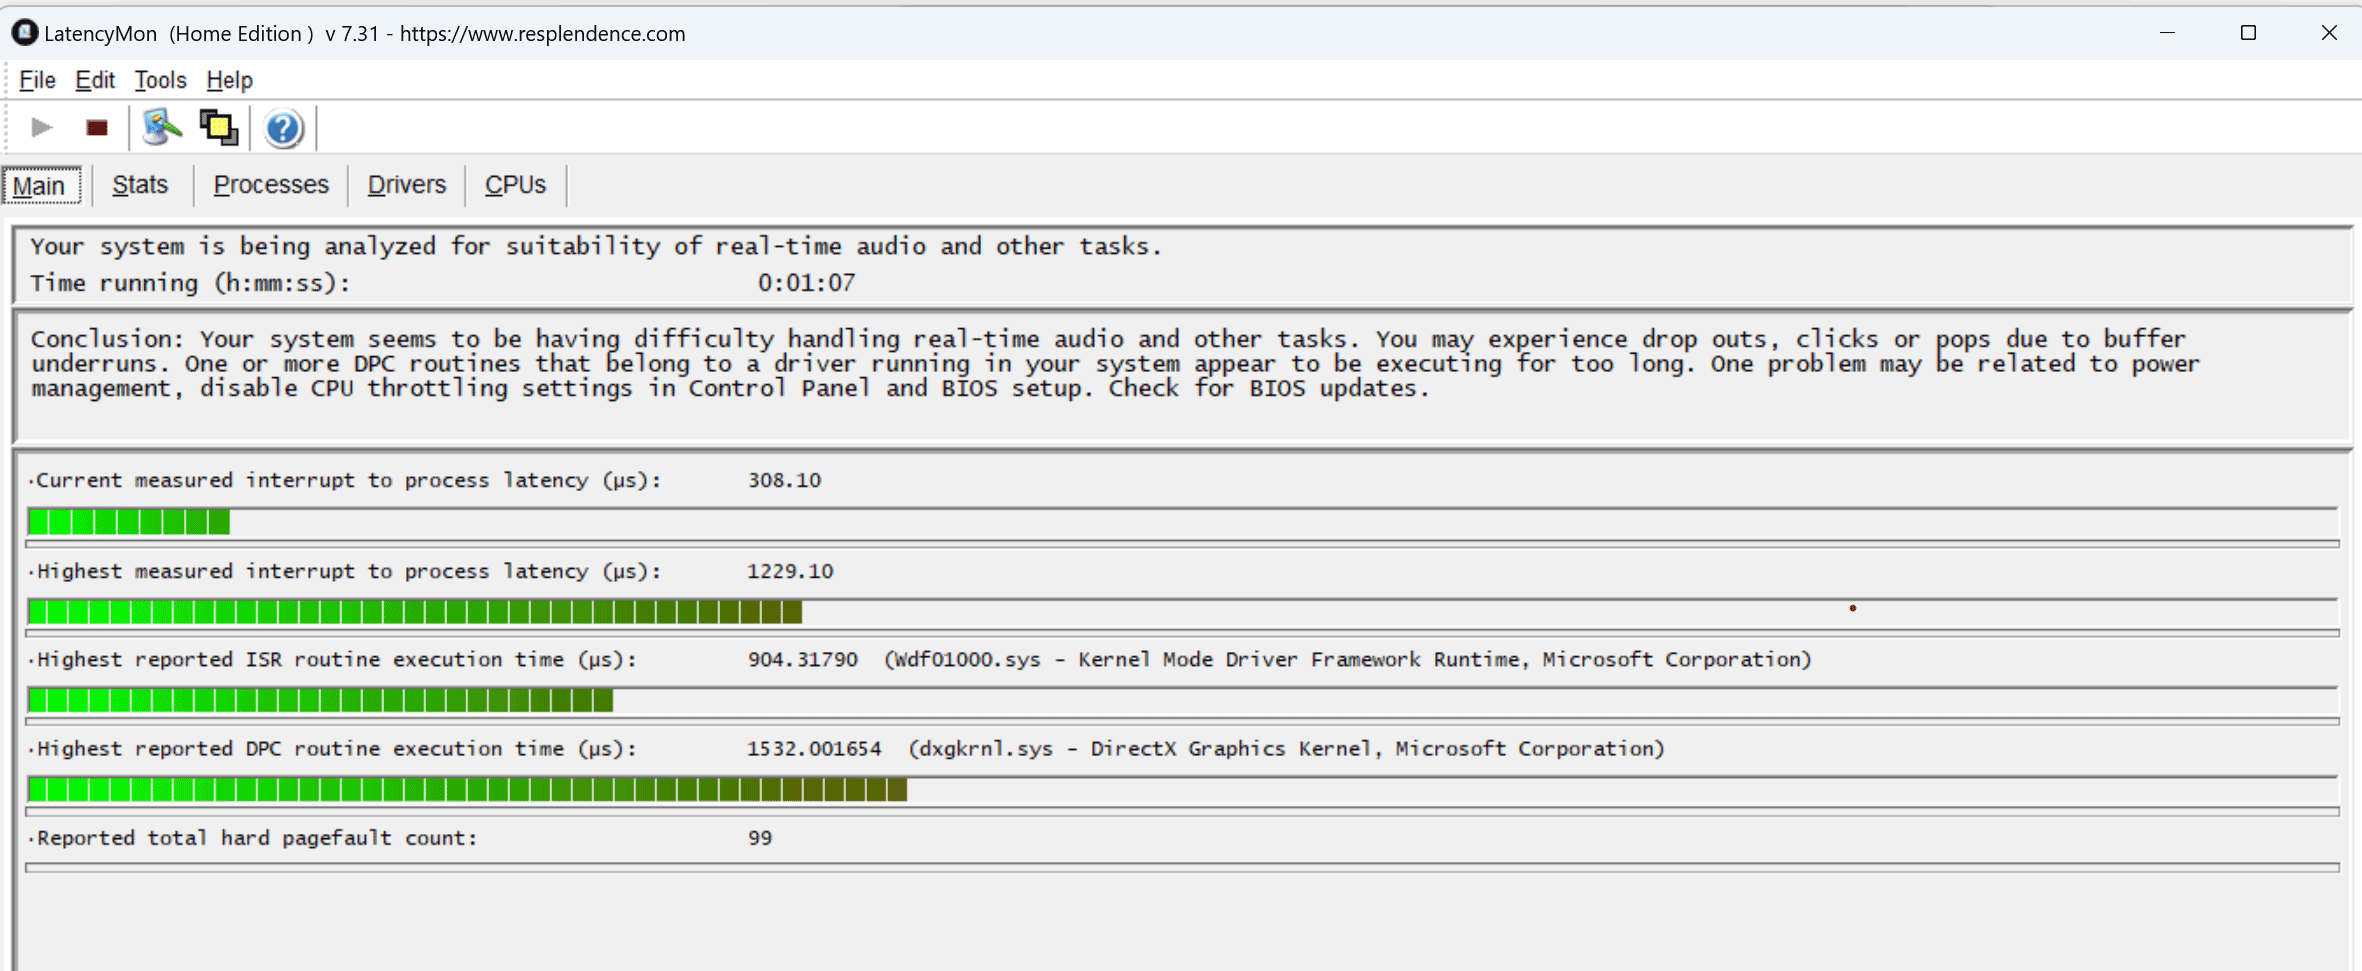2362x971 pixels.
Task: Start monitoring with the play button
Action: coord(41,128)
